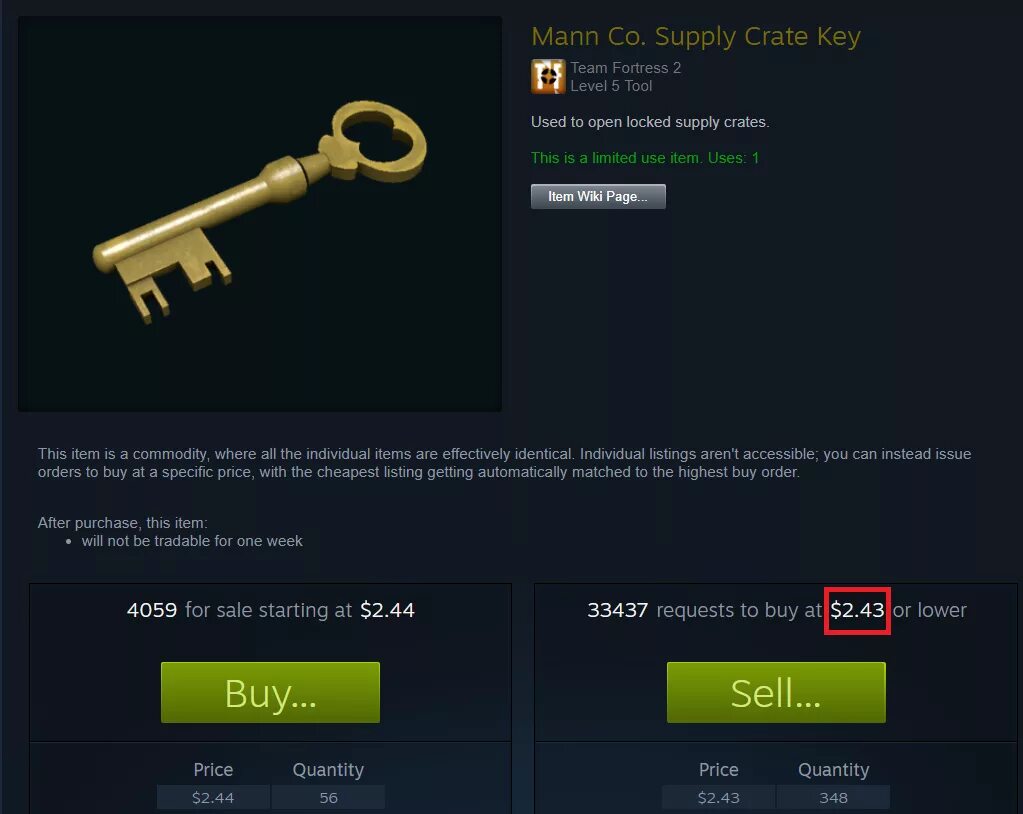This screenshot has width=1023, height=814.
Task: Click the Team Fortress 2 game icon
Action: pyautogui.click(x=548, y=76)
